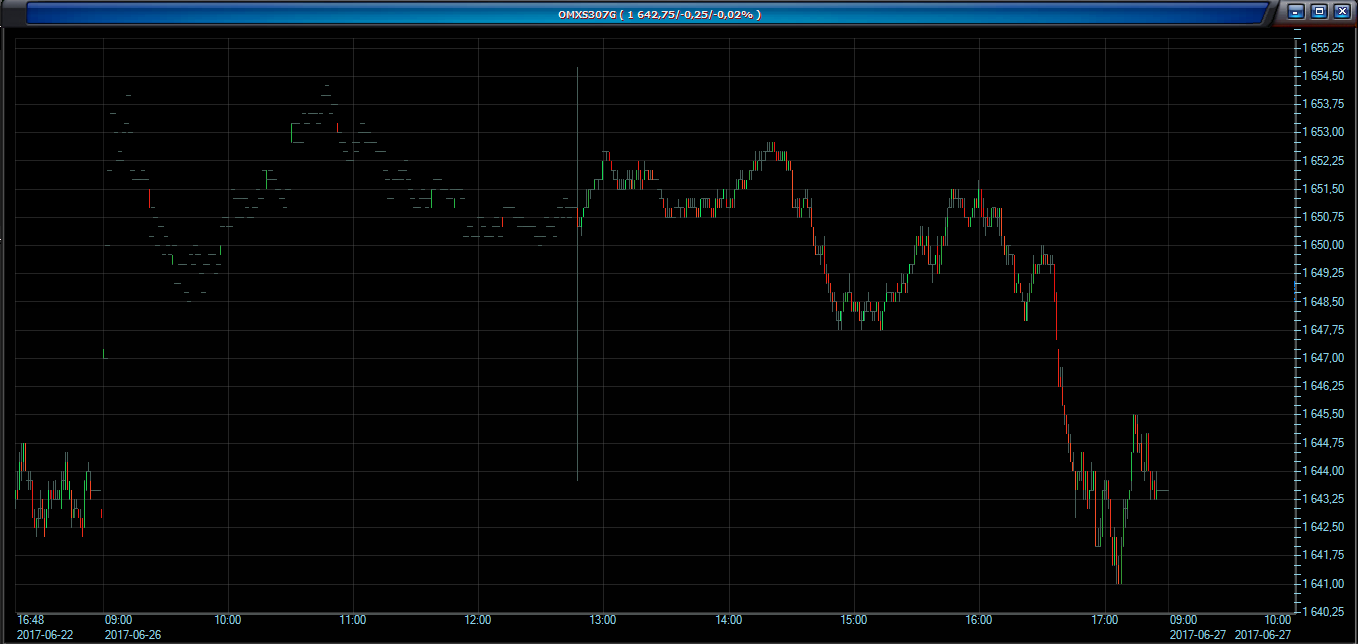Click the 1 644,00 price axis label
This screenshot has width=1358, height=644.
click(x=1326, y=470)
